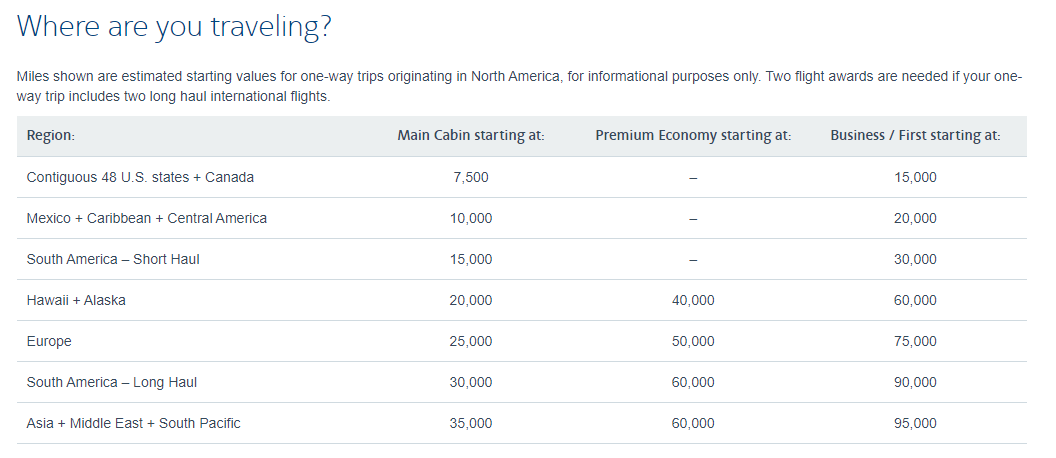Click the 40,000 Premium Economy value for Hawaii

click(693, 300)
